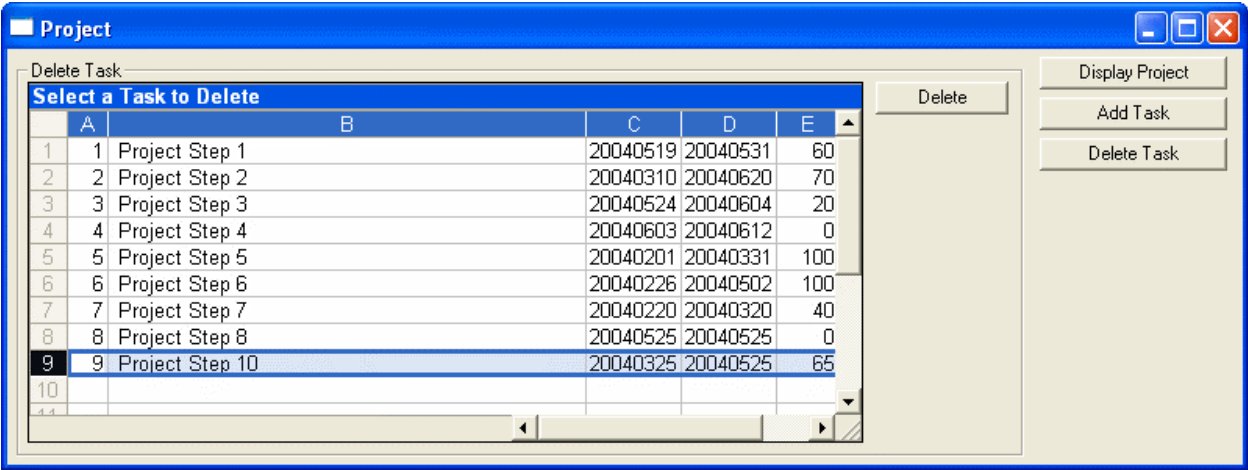Click start date cell 20040325
This screenshot has height=470, width=1248.
tap(633, 364)
